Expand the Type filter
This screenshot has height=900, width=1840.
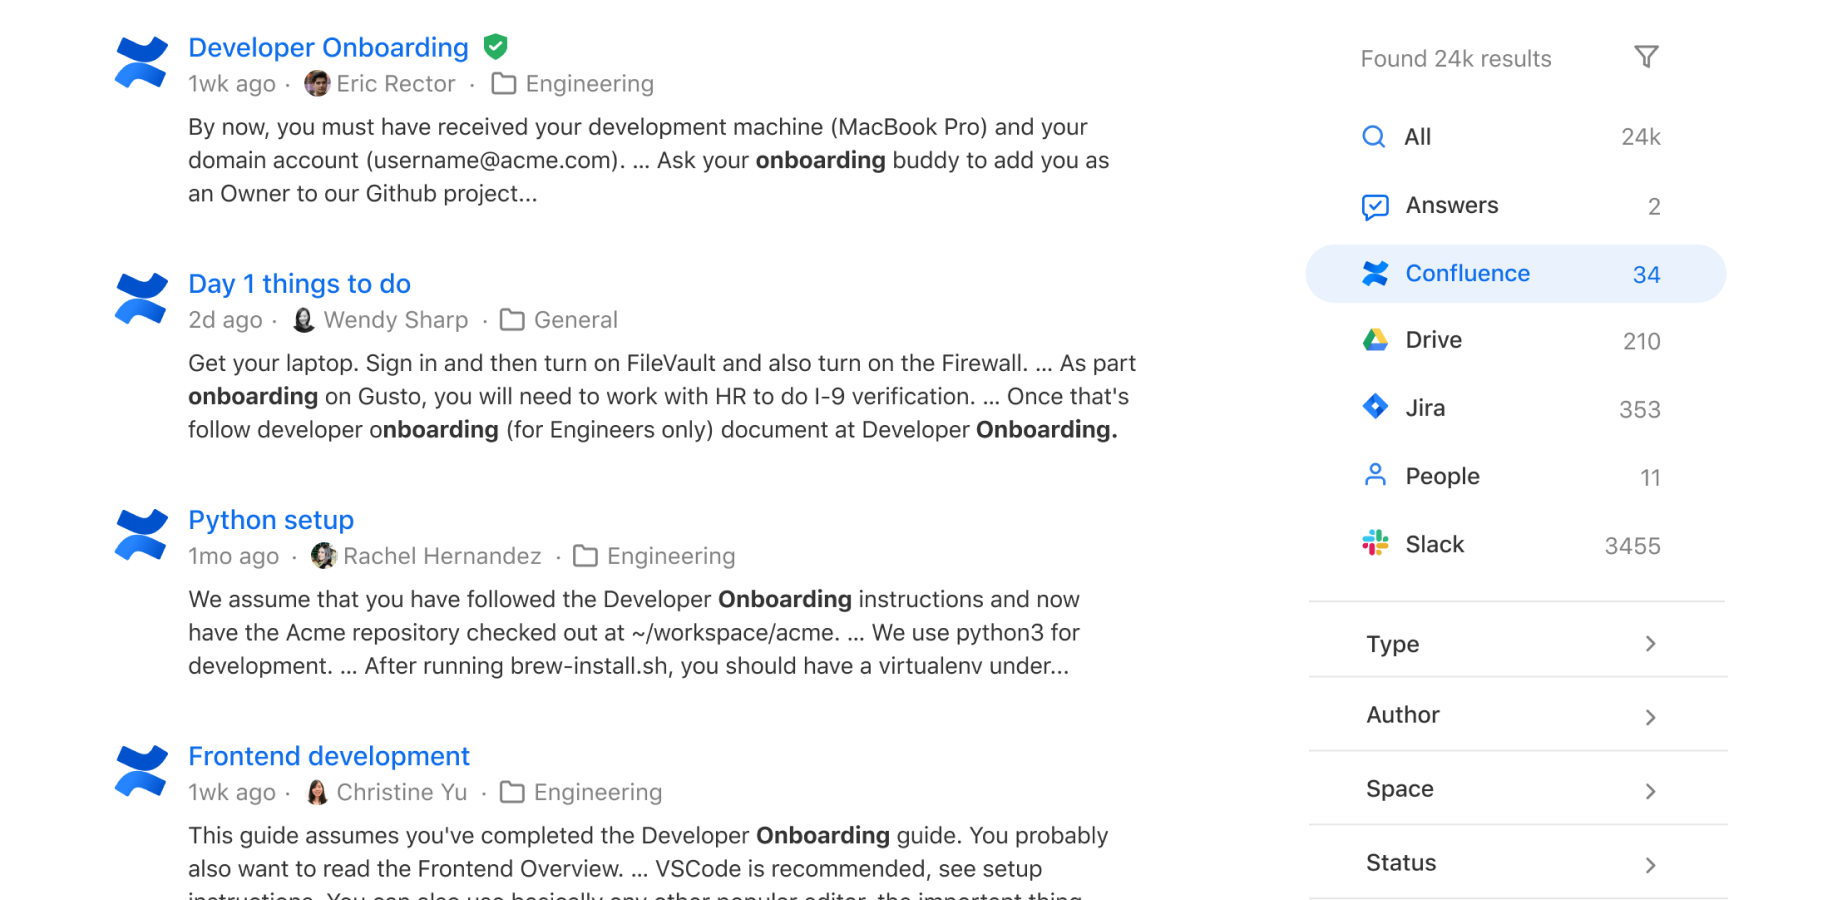point(1516,644)
